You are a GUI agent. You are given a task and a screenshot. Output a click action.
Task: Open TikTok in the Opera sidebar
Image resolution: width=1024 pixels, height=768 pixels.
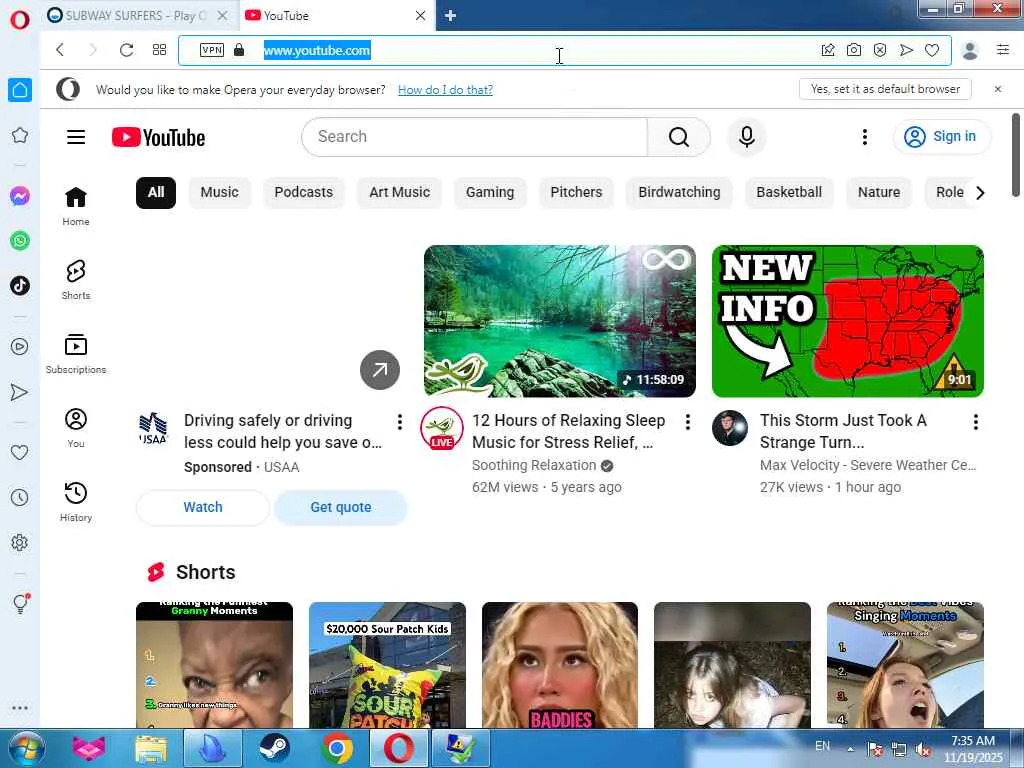pos(20,285)
